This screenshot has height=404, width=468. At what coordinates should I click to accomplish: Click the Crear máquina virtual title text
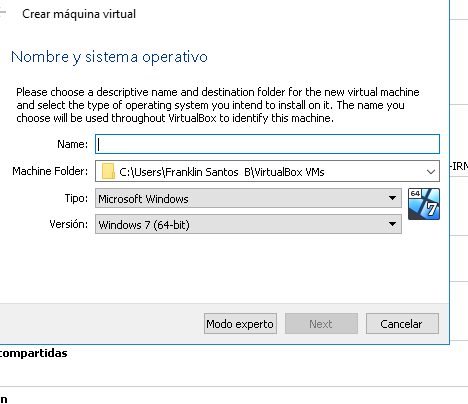(x=79, y=14)
